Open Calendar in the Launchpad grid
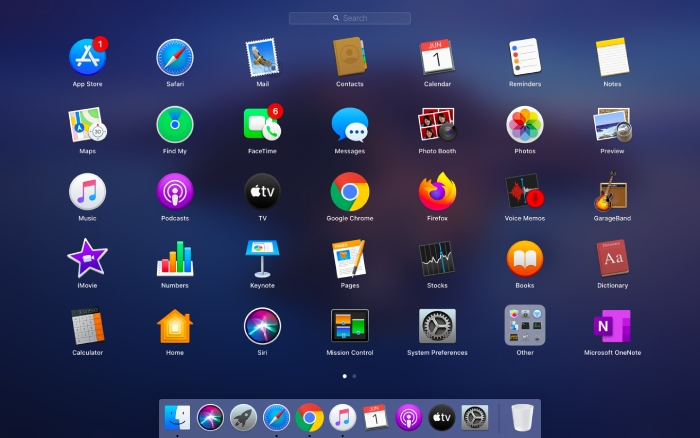The width and height of the screenshot is (700, 438). point(437,57)
